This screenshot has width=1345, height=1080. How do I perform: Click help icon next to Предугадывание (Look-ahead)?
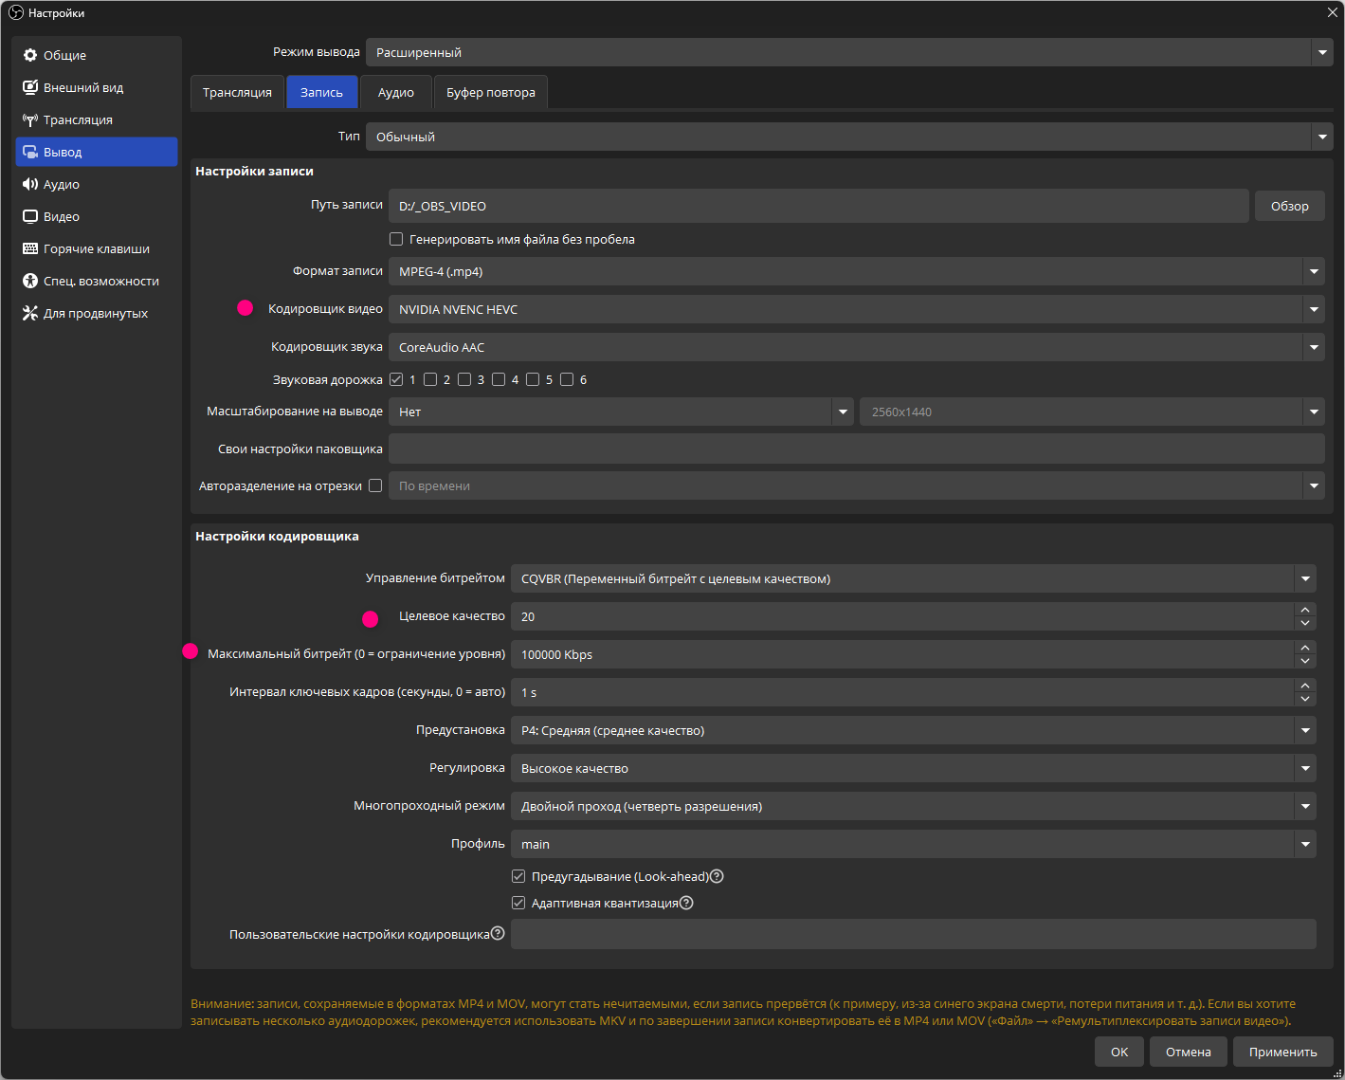[717, 876]
